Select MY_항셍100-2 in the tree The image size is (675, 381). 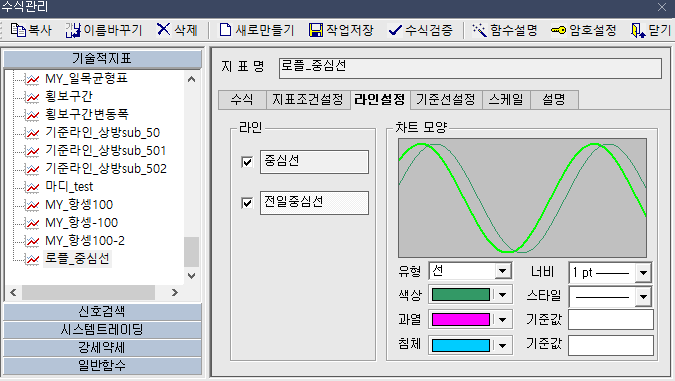pos(85,241)
